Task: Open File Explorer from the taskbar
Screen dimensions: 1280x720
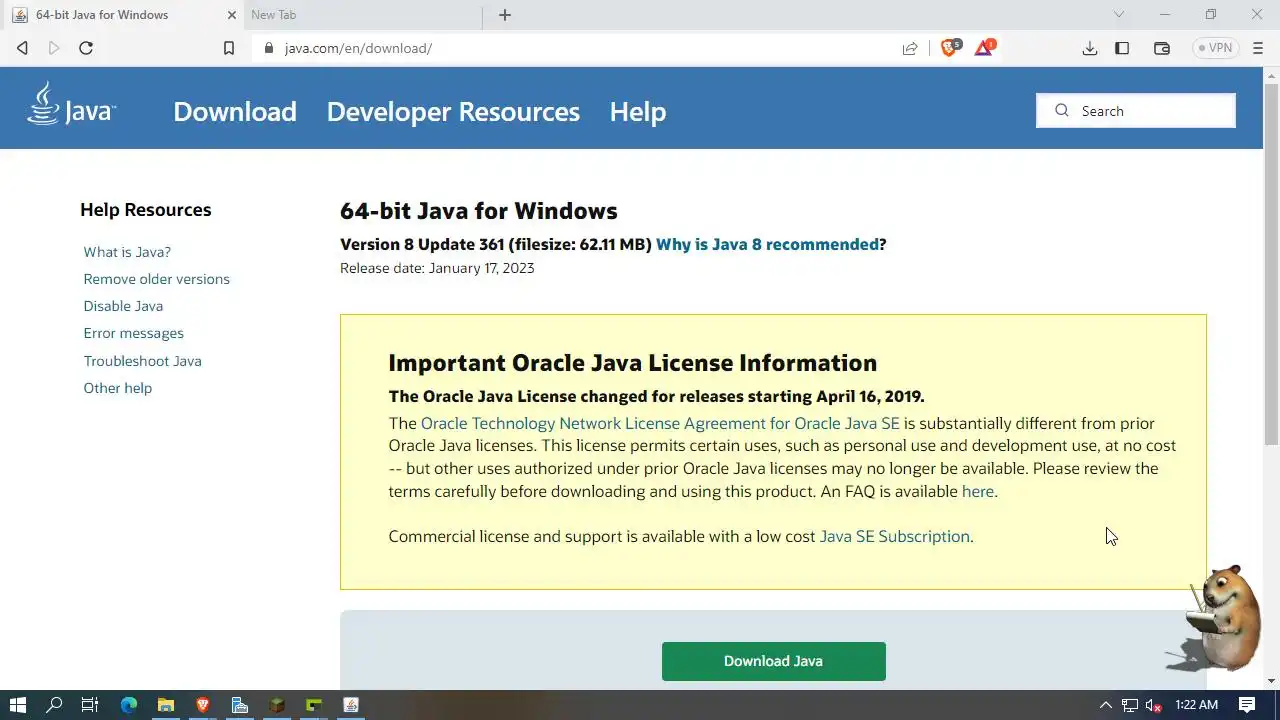Action: pos(165,705)
